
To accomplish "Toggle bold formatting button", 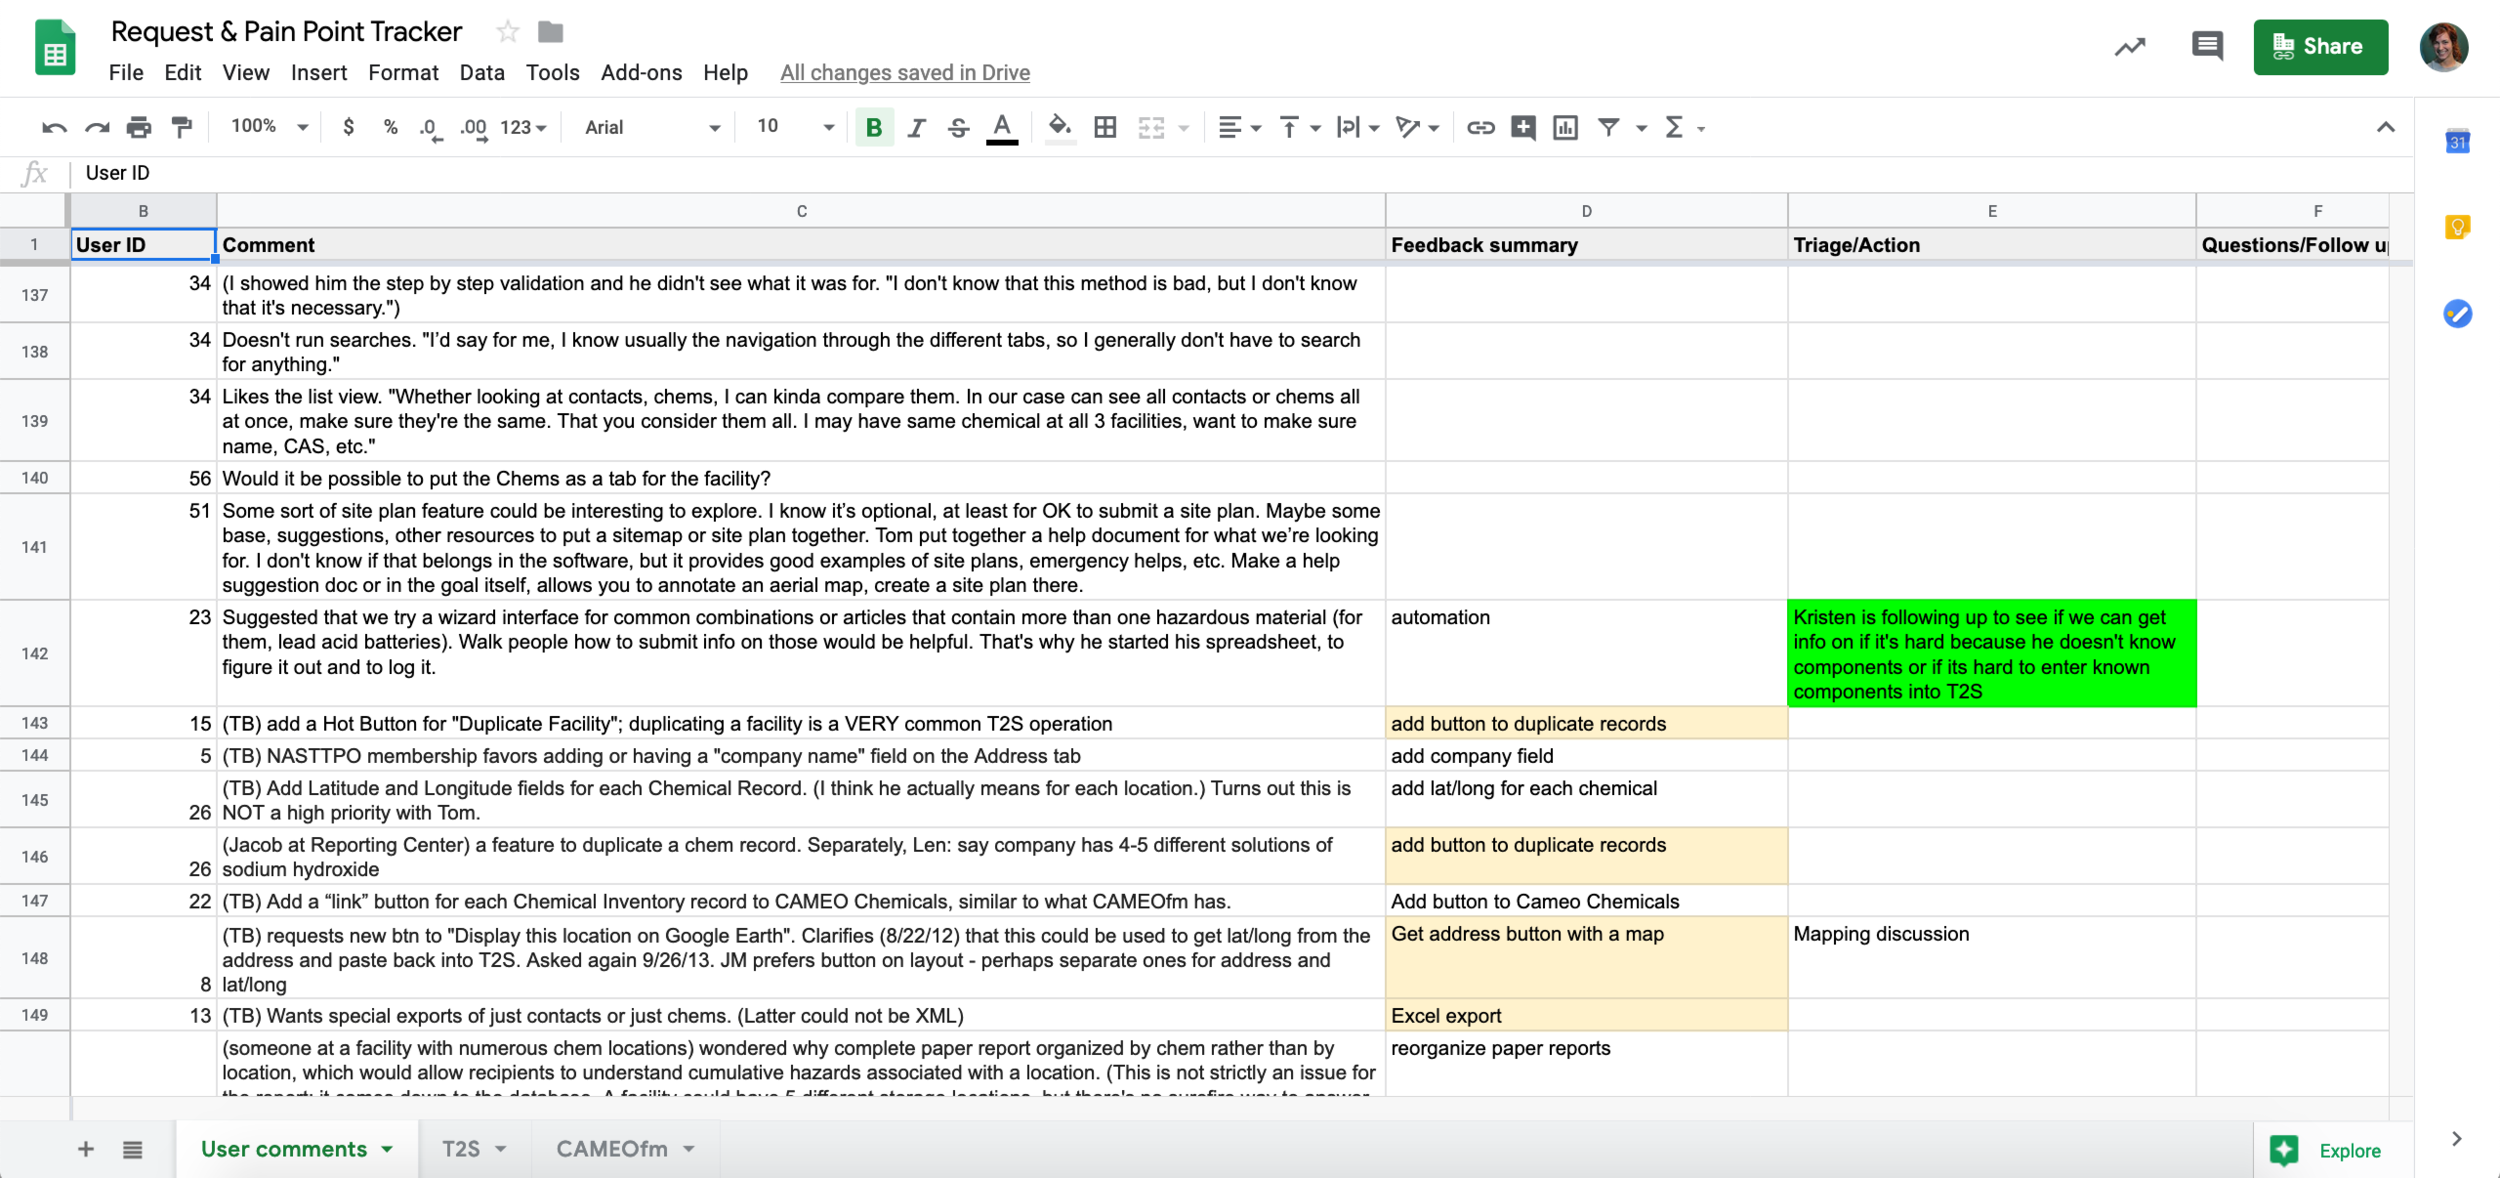I will (x=873, y=128).
